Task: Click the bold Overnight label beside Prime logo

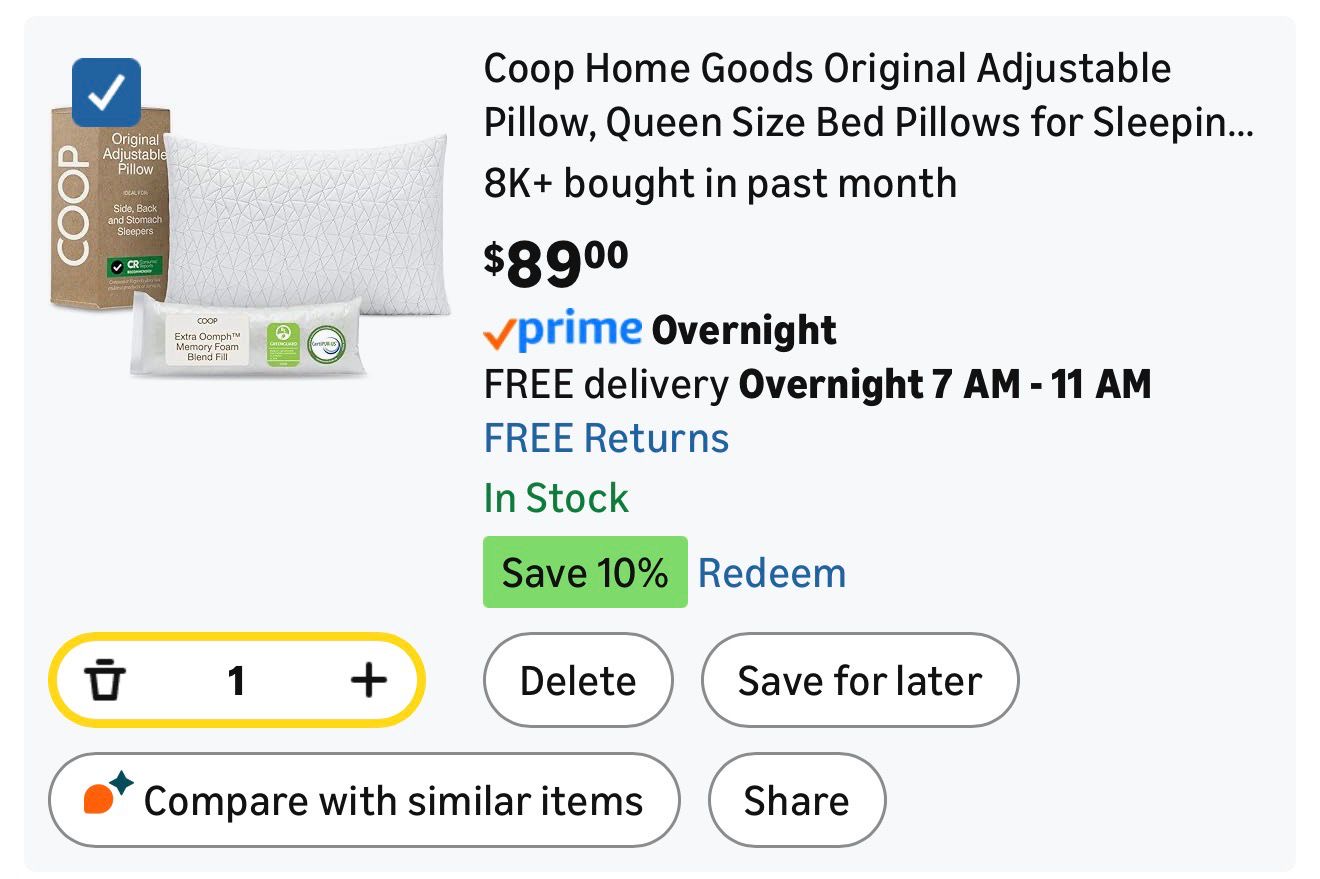Action: (744, 330)
